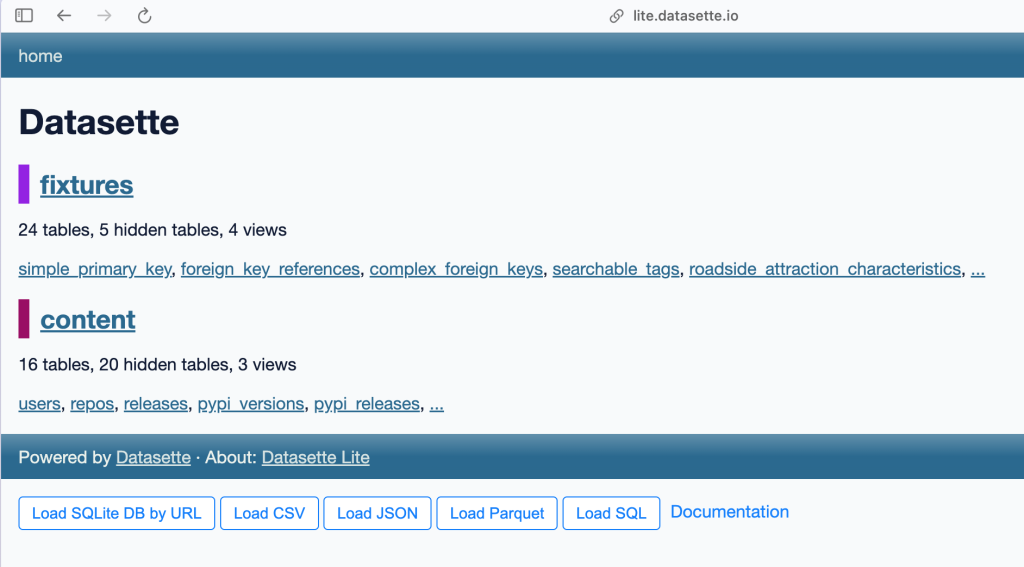Follow the Datasette footer link
This screenshot has height=567, width=1024.
[x=153, y=457]
